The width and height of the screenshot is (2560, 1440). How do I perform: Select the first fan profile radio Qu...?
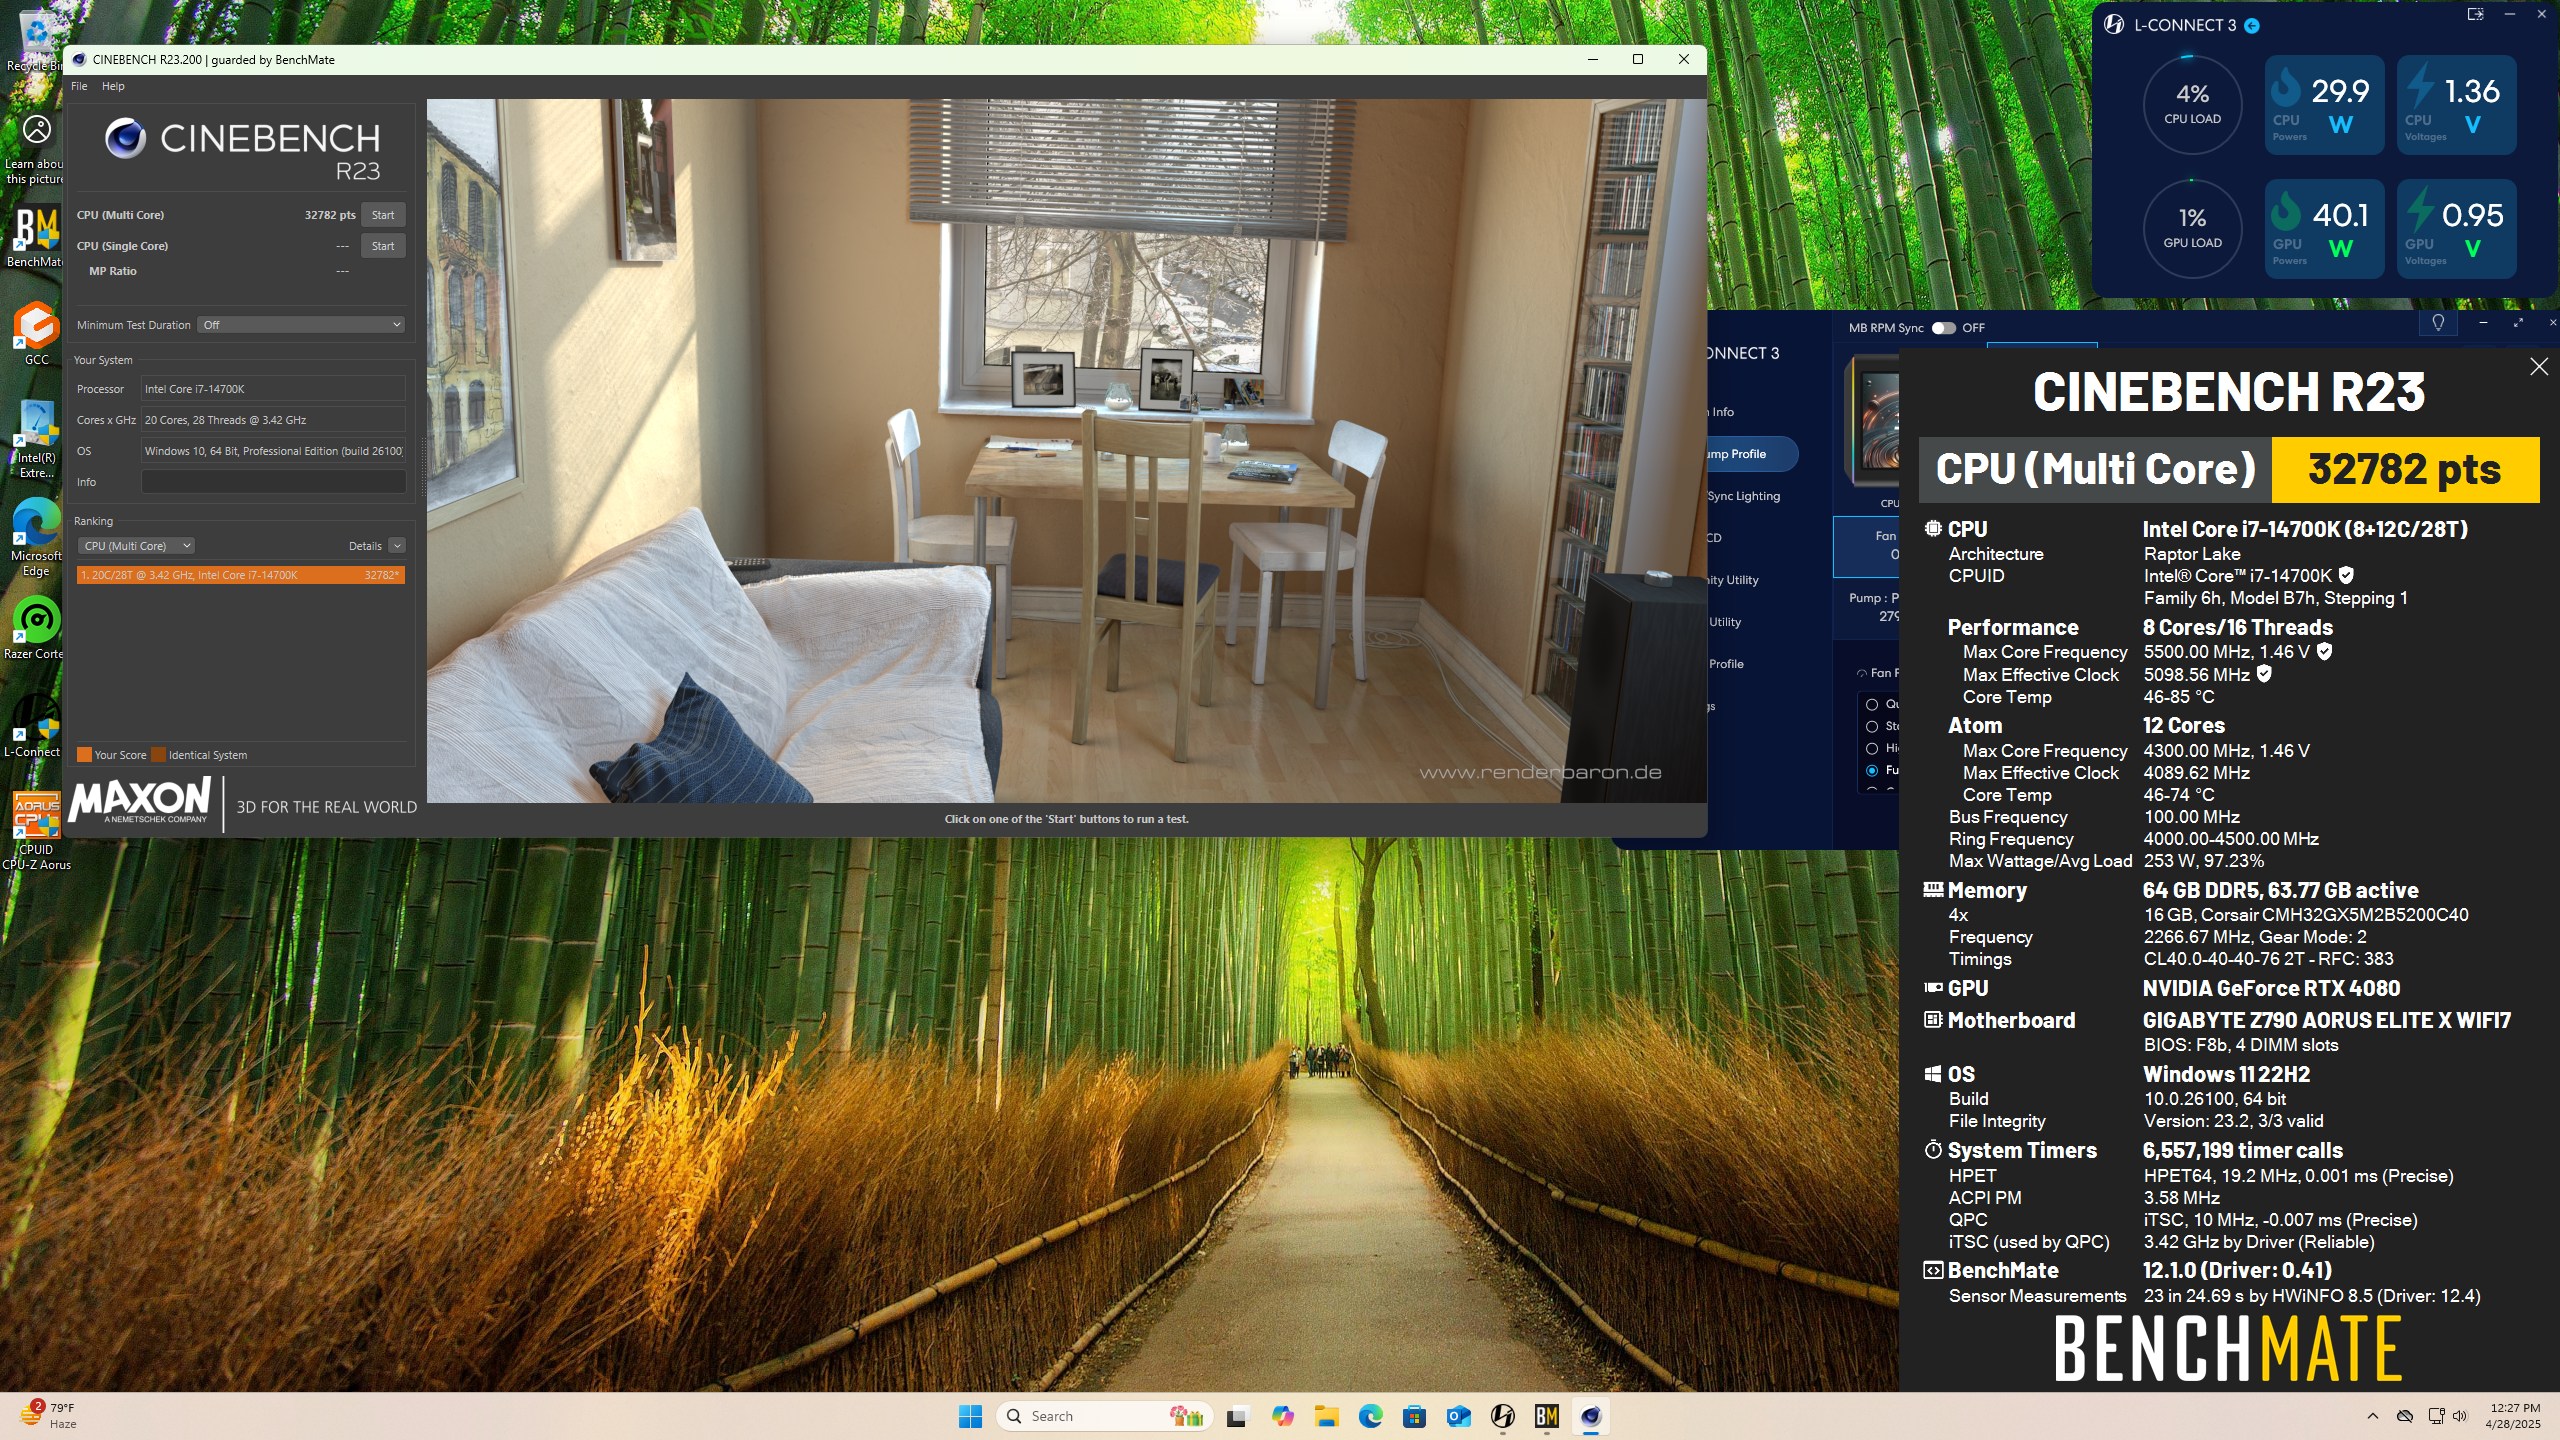click(1872, 704)
